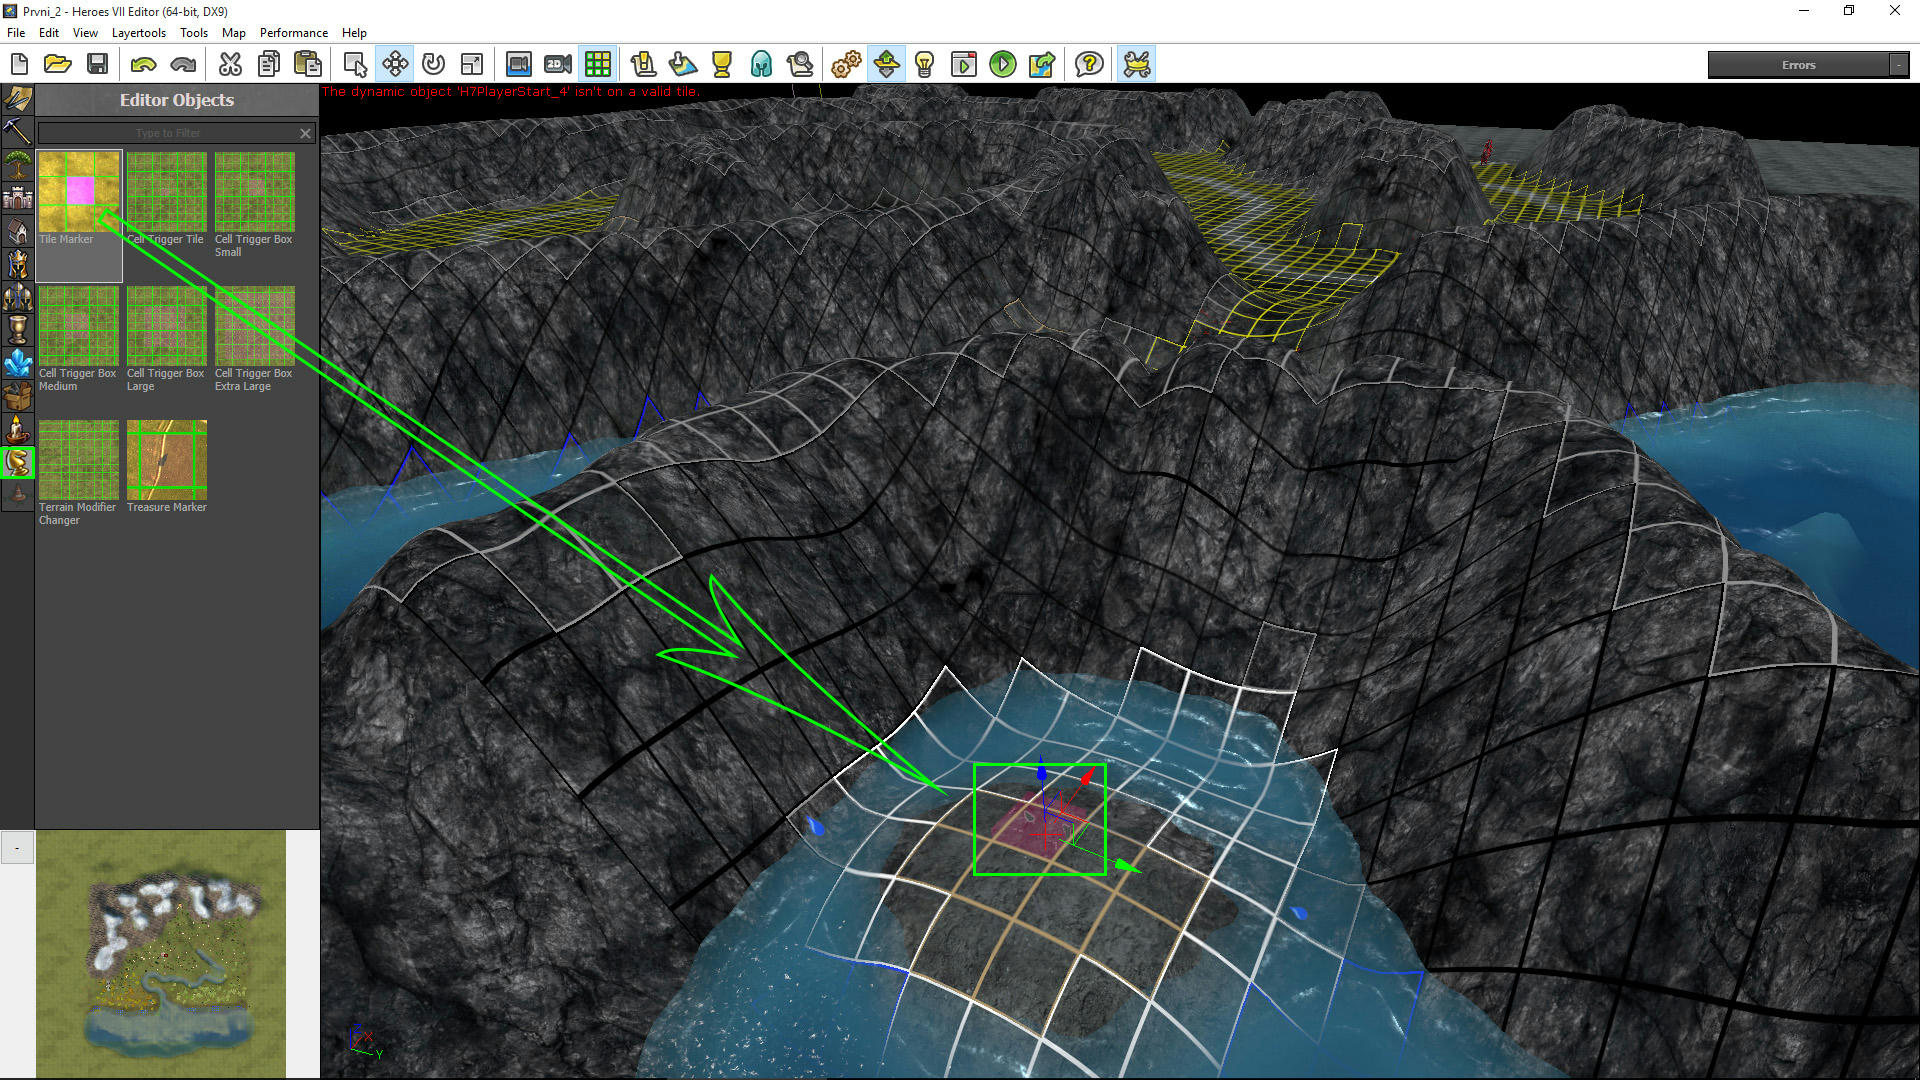1920x1080 pixels.
Task: Save the map with floppy disk icon
Action: [x=97, y=65]
